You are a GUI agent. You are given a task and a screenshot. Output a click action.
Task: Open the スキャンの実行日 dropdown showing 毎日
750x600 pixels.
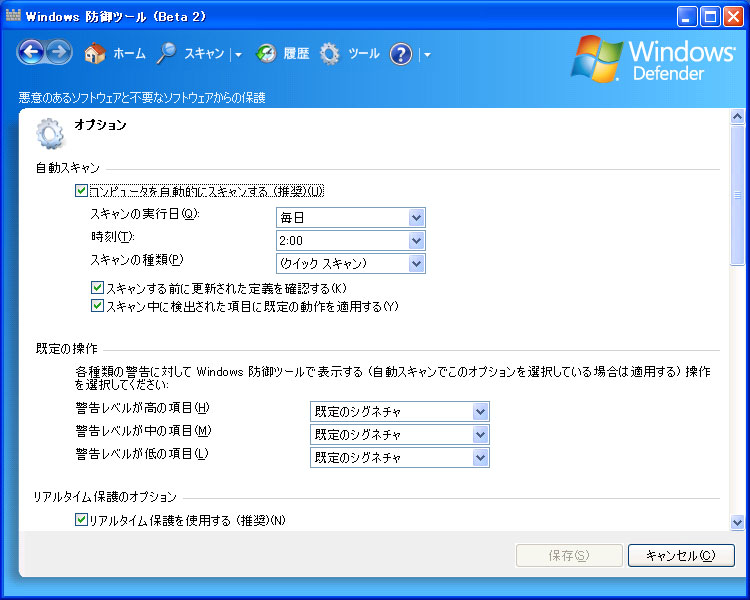pyautogui.click(x=351, y=217)
